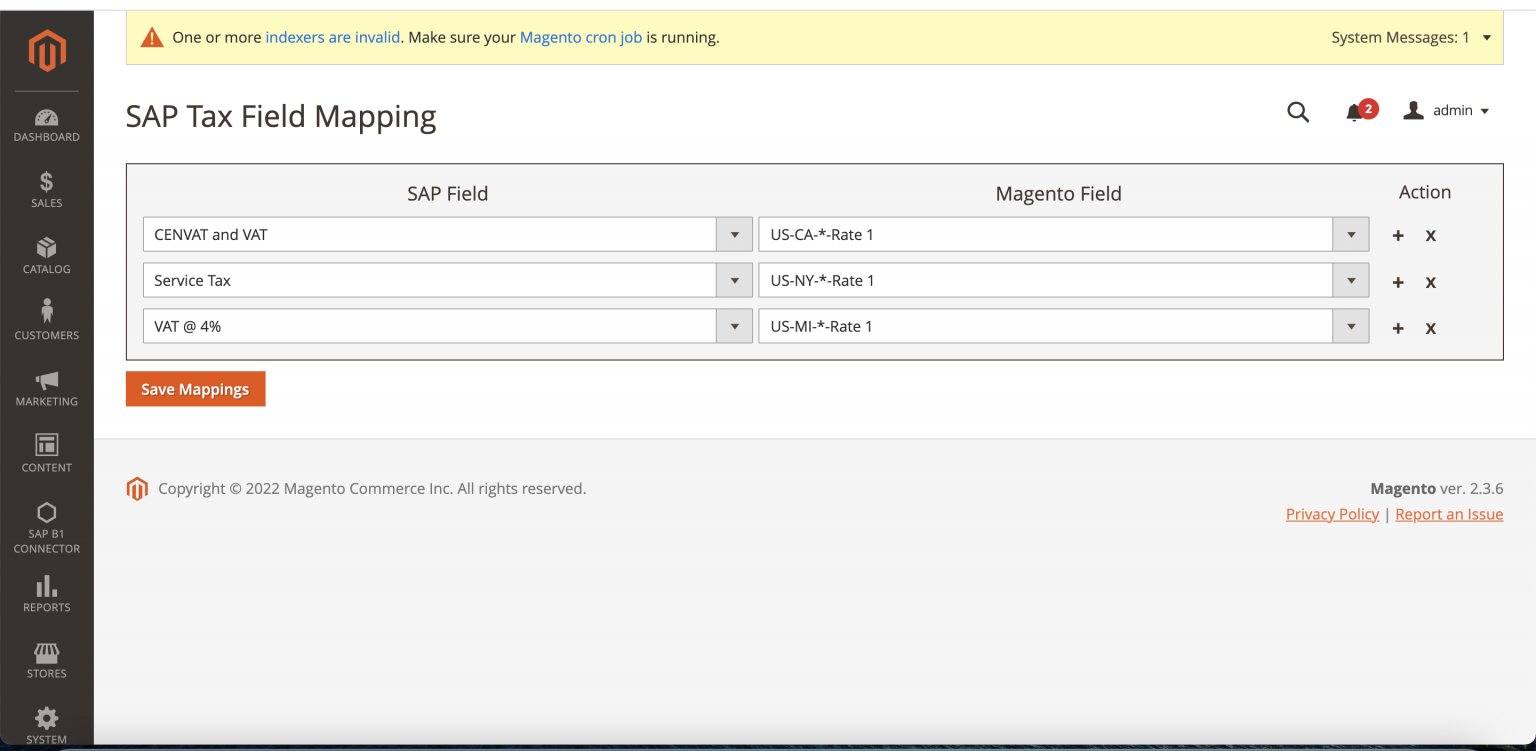This screenshot has width=1536, height=751.
Task: Click the search magnifier icon
Action: tap(1297, 112)
